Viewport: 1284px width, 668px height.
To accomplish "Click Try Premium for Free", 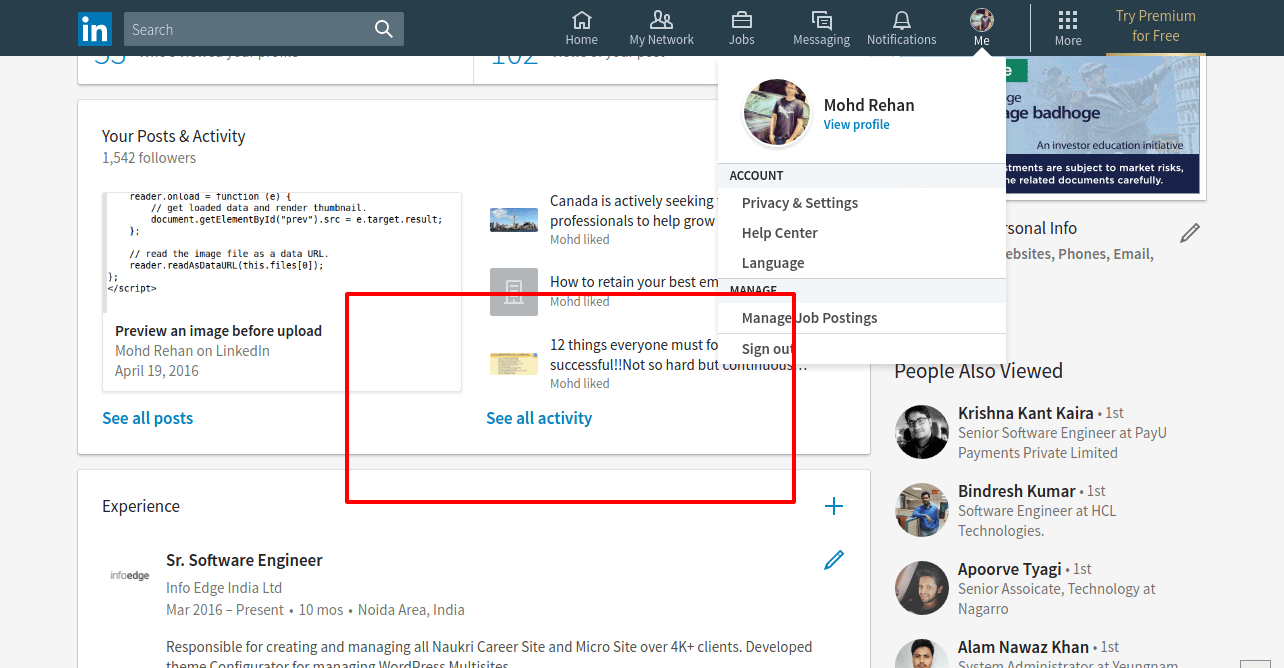I will 1155,26.
